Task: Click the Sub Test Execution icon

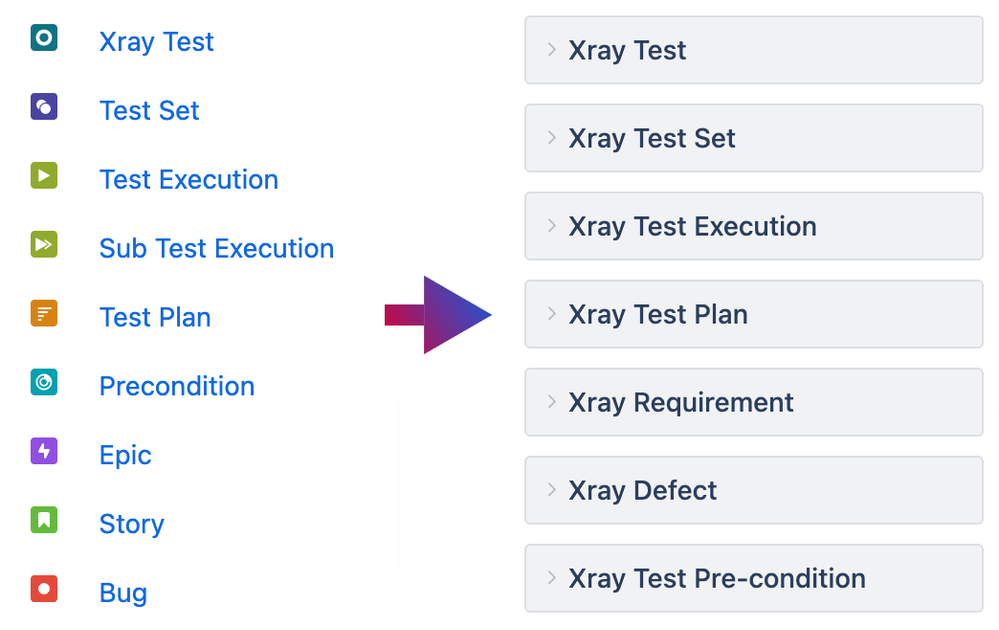Action: coord(42,244)
